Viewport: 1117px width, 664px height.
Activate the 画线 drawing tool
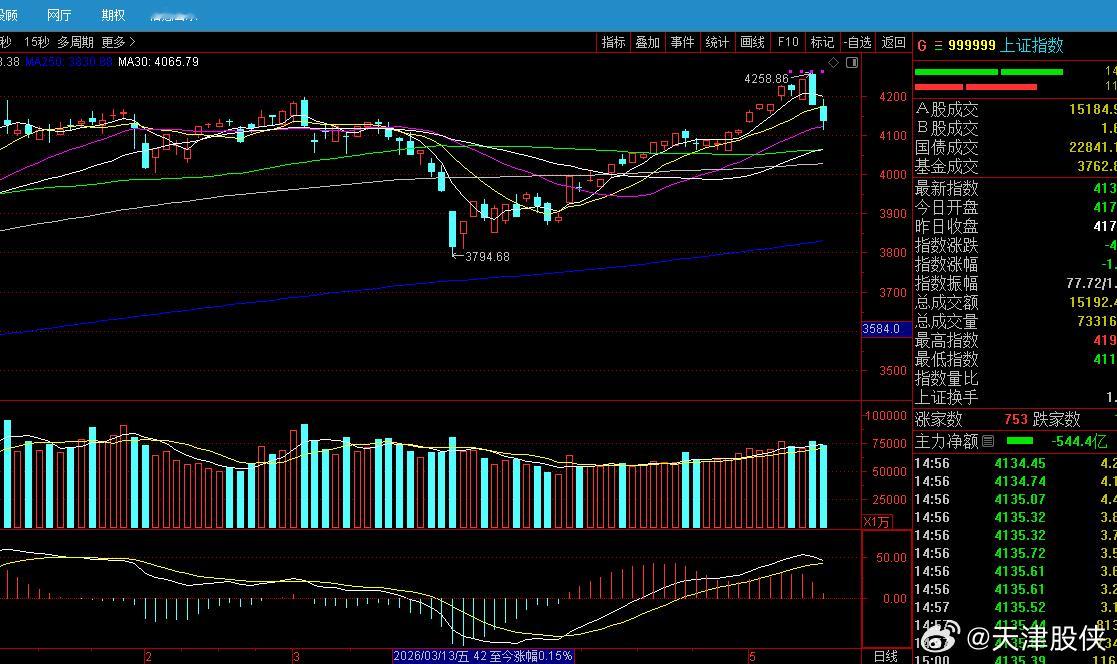coord(752,42)
